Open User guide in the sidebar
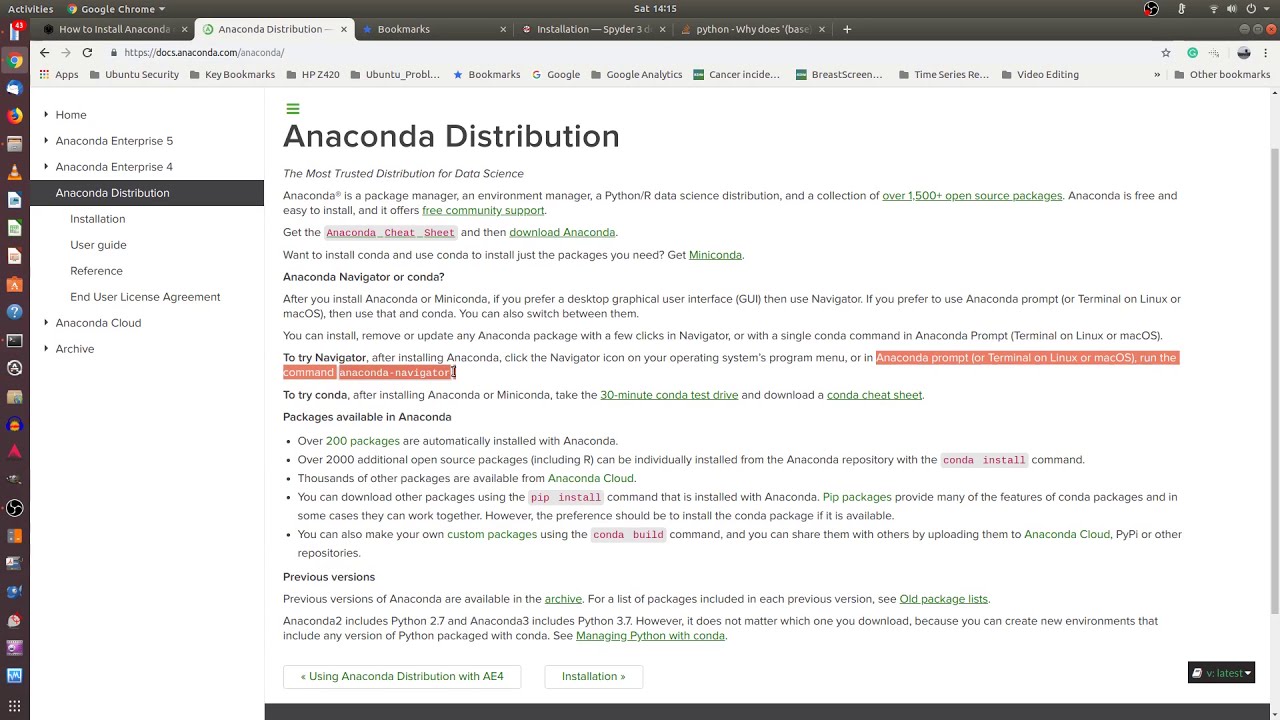This screenshot has height=720, width=1280. coord(98,245)
